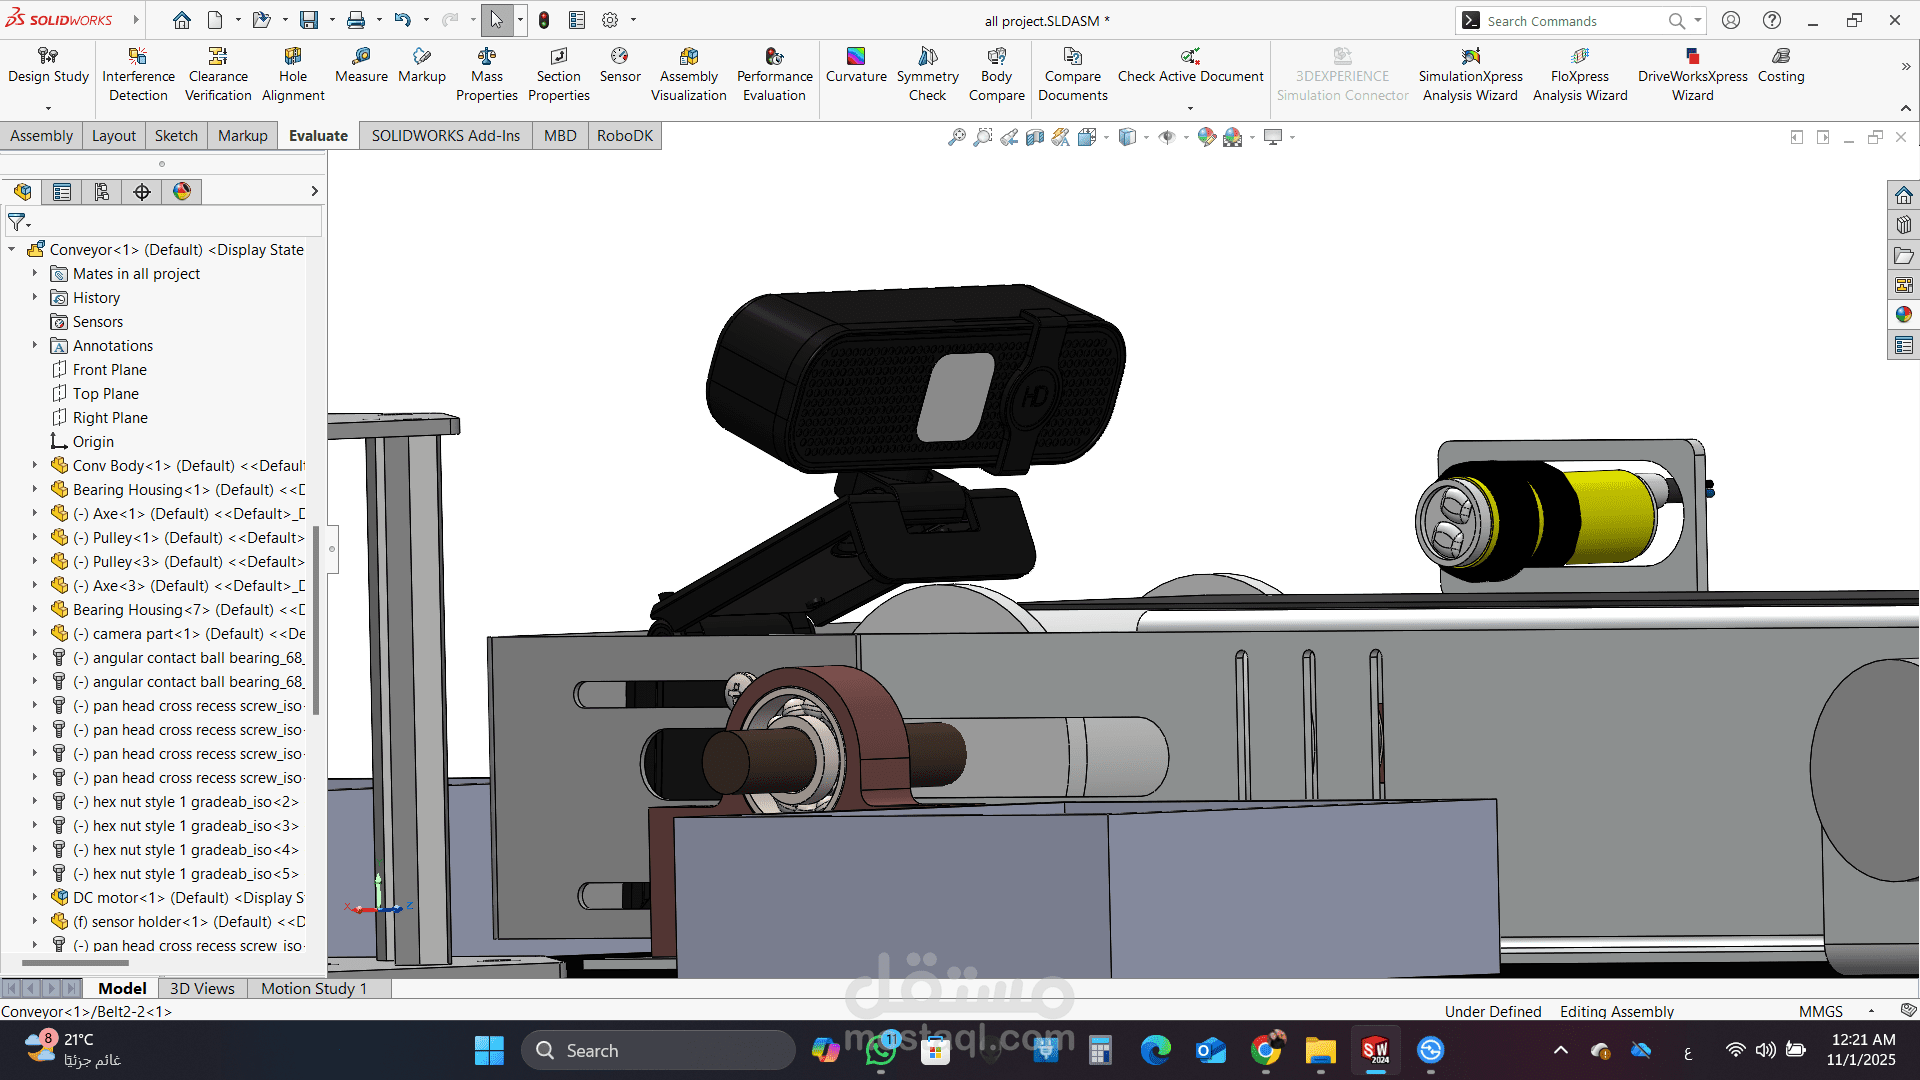Open the Windows Start menu
The height and width of the screenshot is (1080, 1920).
[x=489, y=1050]
